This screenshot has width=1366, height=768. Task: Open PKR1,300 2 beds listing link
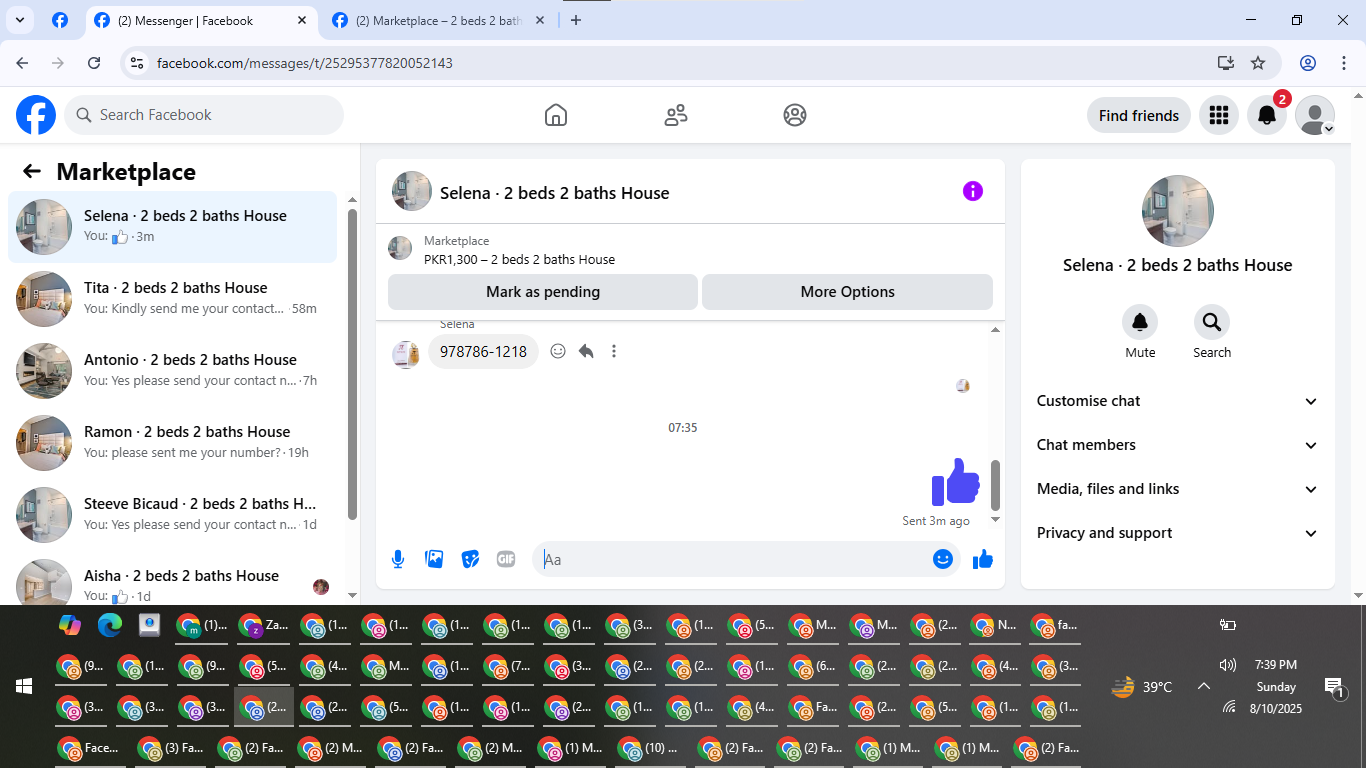click(x=519, y=259)
